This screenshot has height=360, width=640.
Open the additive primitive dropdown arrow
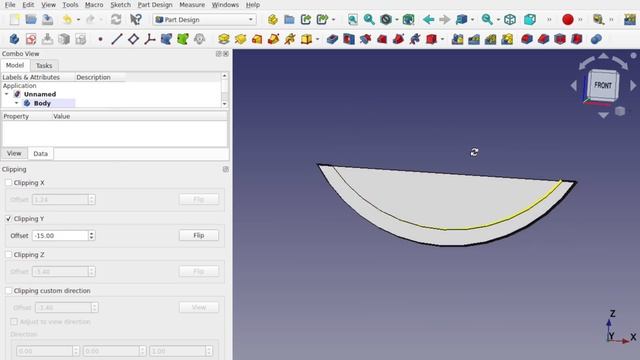[318, 39]
